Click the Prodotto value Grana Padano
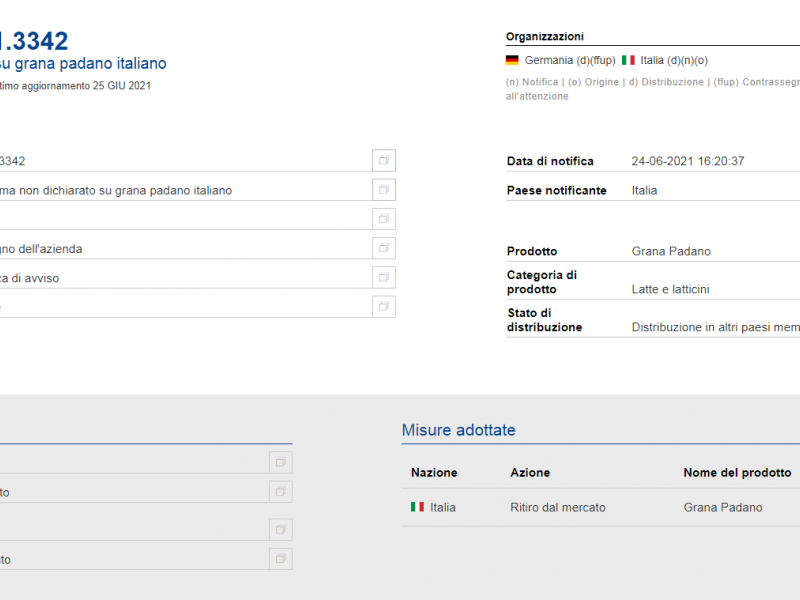The width and height of the screenshot is (800, 600). point(671,251)
